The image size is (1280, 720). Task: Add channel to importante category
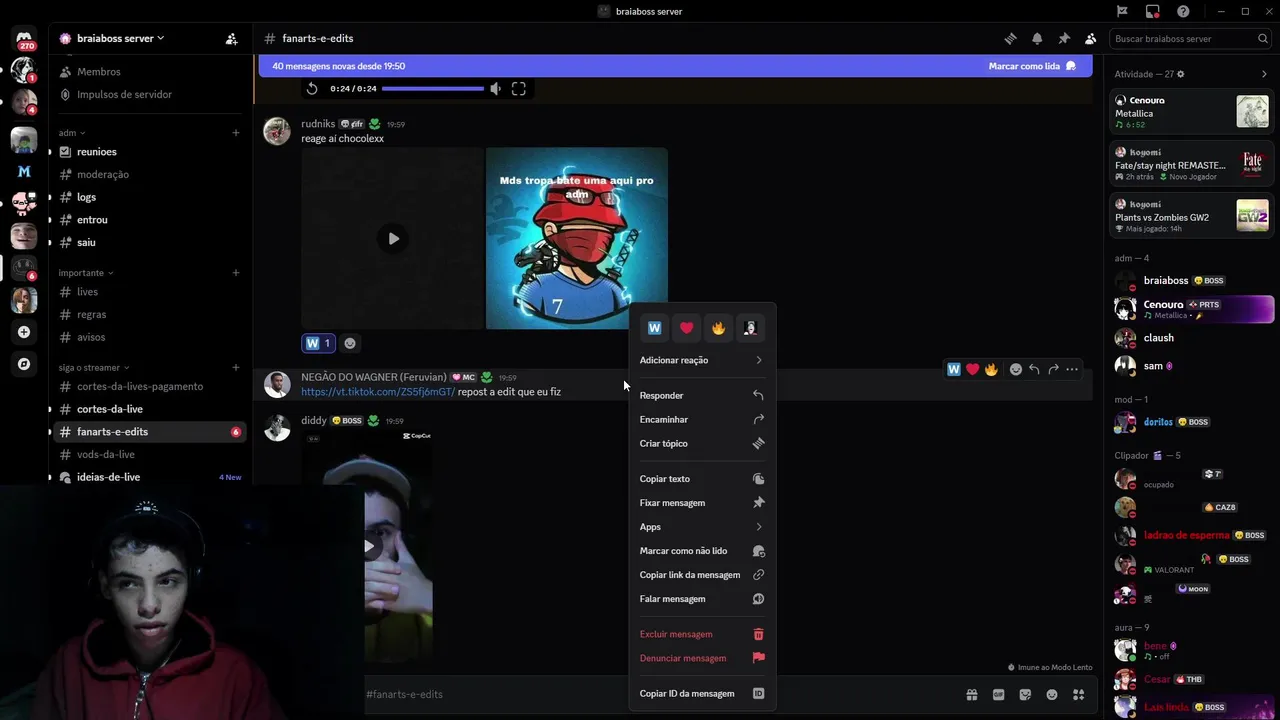tap(236, 272)
